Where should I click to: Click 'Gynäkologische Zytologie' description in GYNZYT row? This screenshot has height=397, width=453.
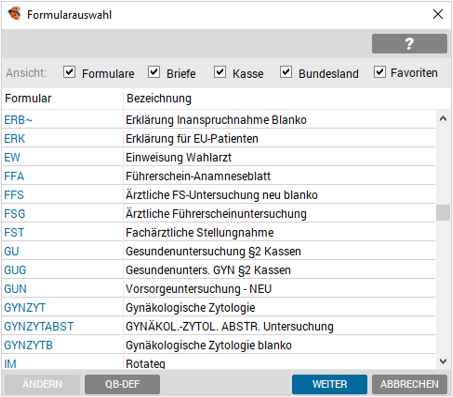(x=190, y=308)
